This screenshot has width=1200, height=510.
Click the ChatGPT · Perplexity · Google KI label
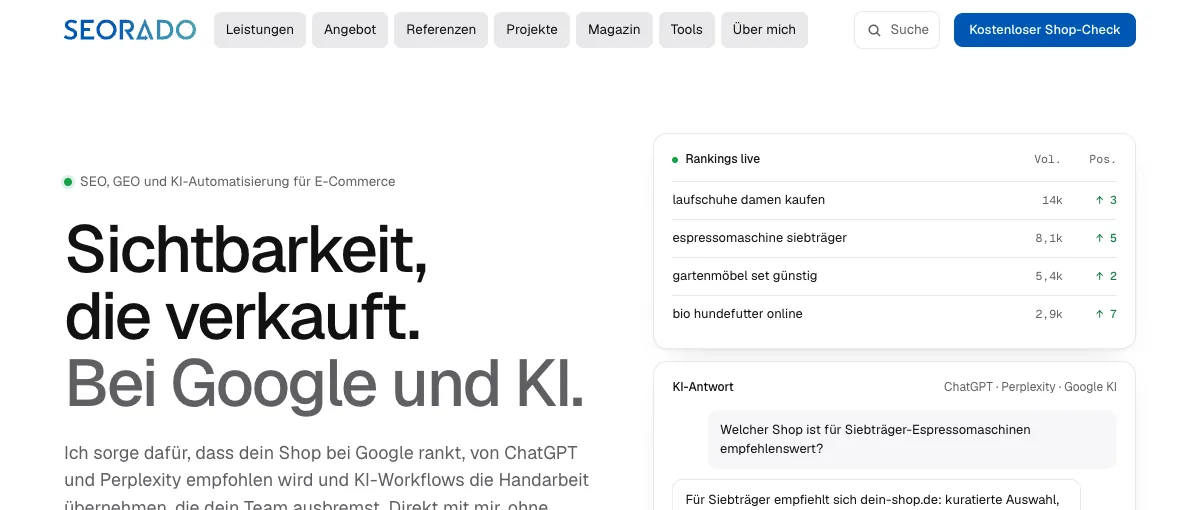coord(1030,387)
